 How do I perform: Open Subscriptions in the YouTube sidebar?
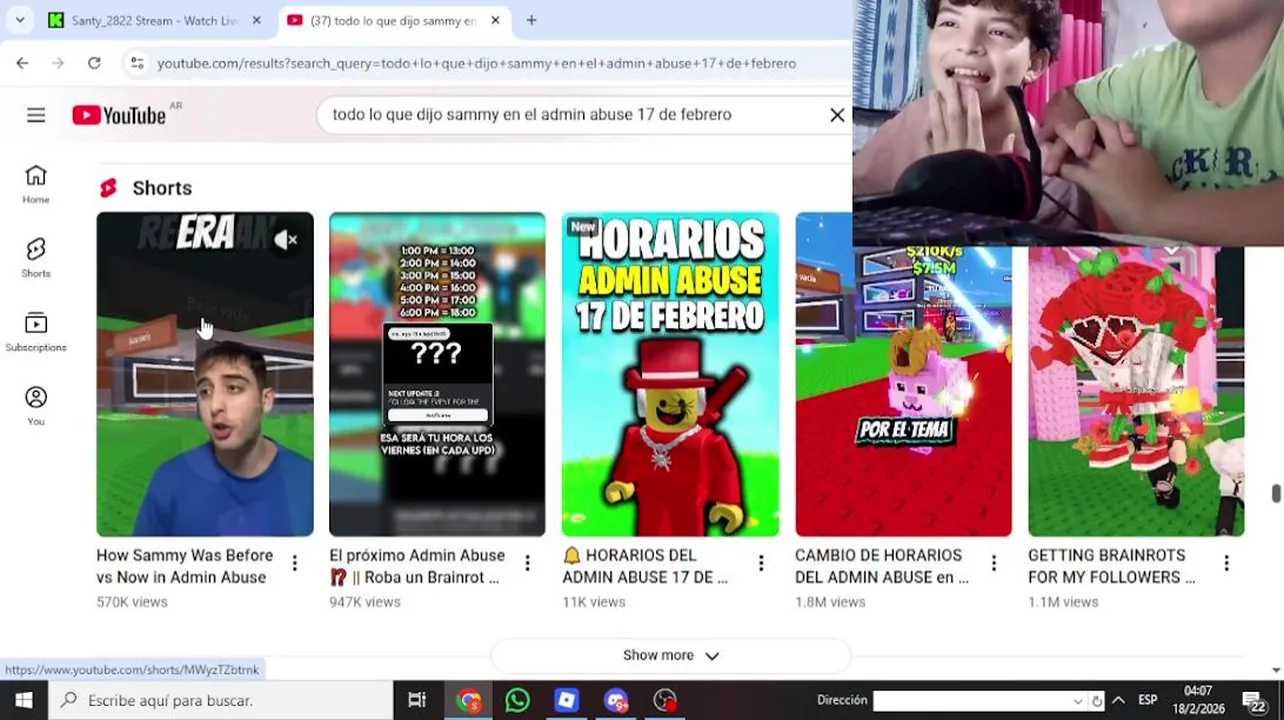click(x=36, y=333)
